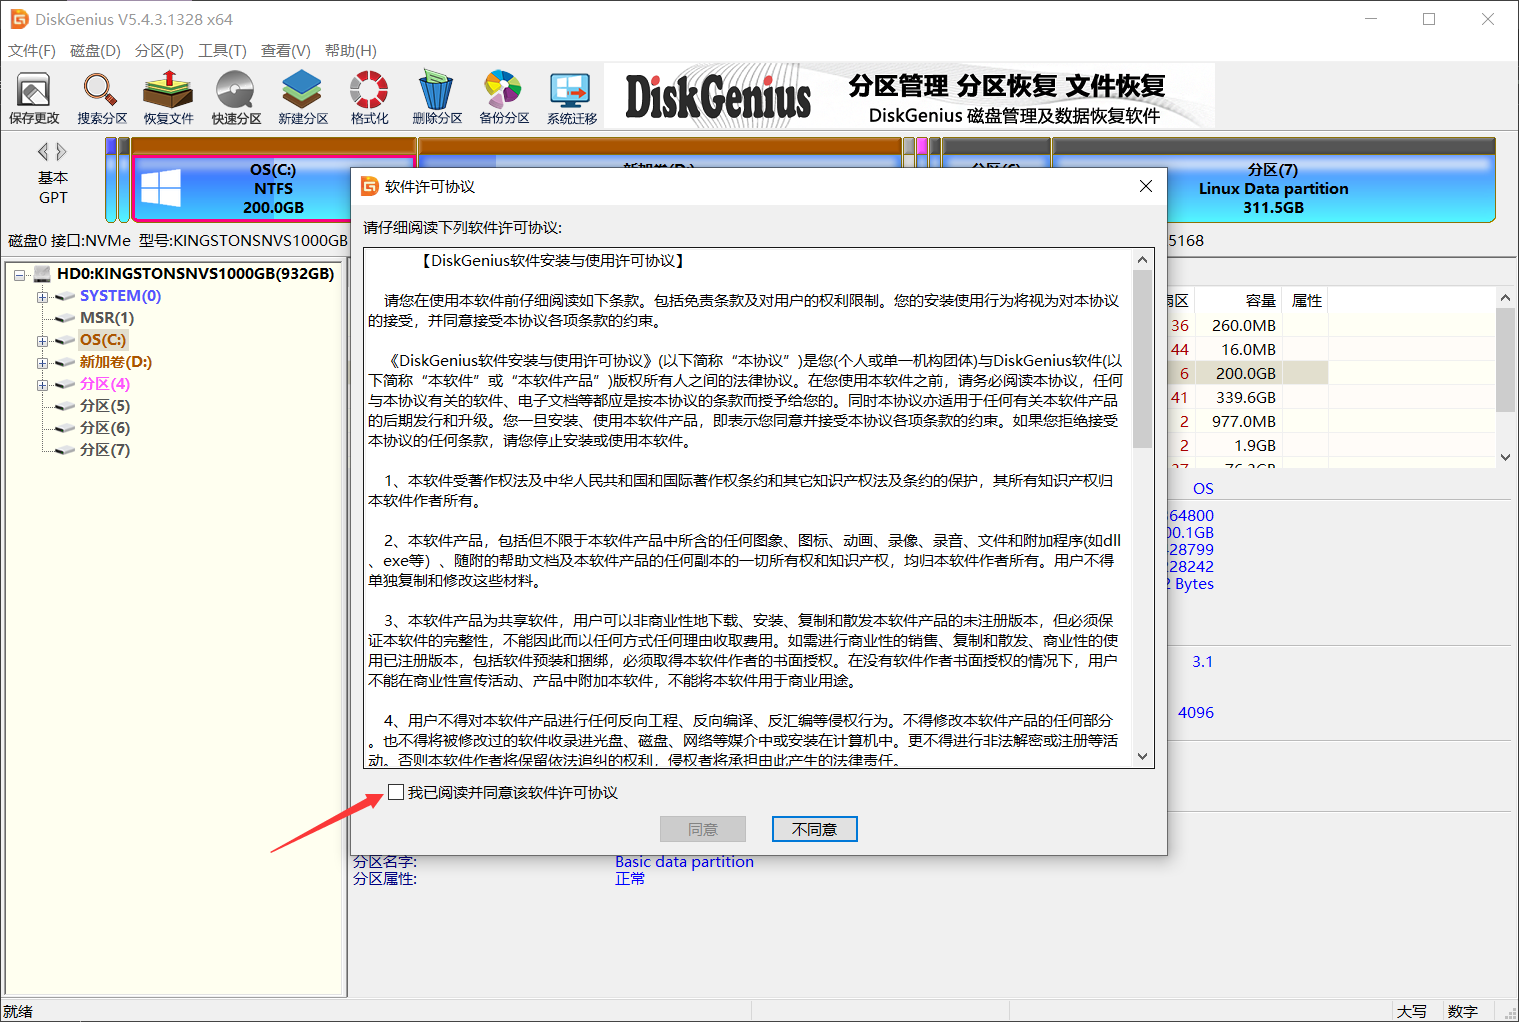Image resolution: width=1519 pixels, height=1022 pixels.
Task: Collapse the HD0 disk tree node
Action: 20,274
